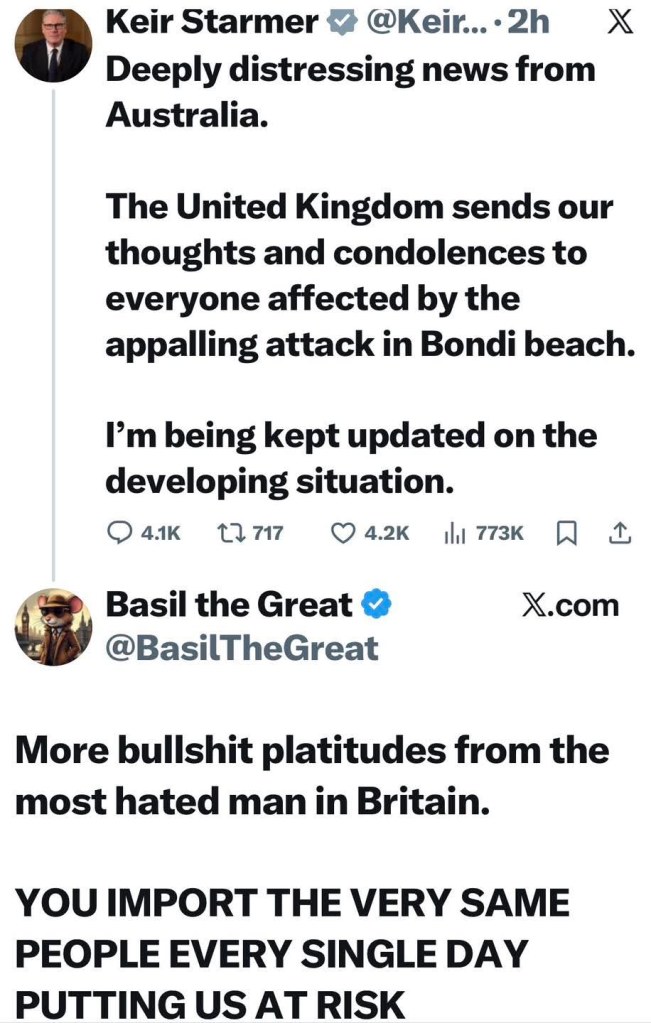Open Keir Starmer's profile photo
The image size is (651, 1023).
pos(54,46)
